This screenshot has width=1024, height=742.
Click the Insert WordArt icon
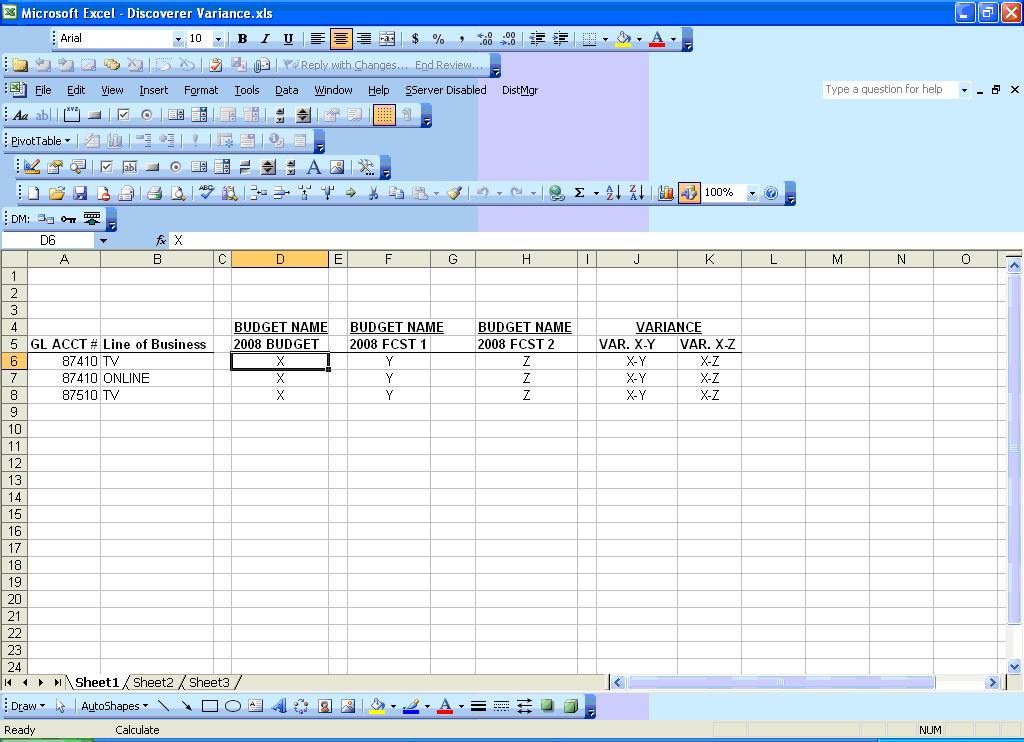[x=278, y=706]
